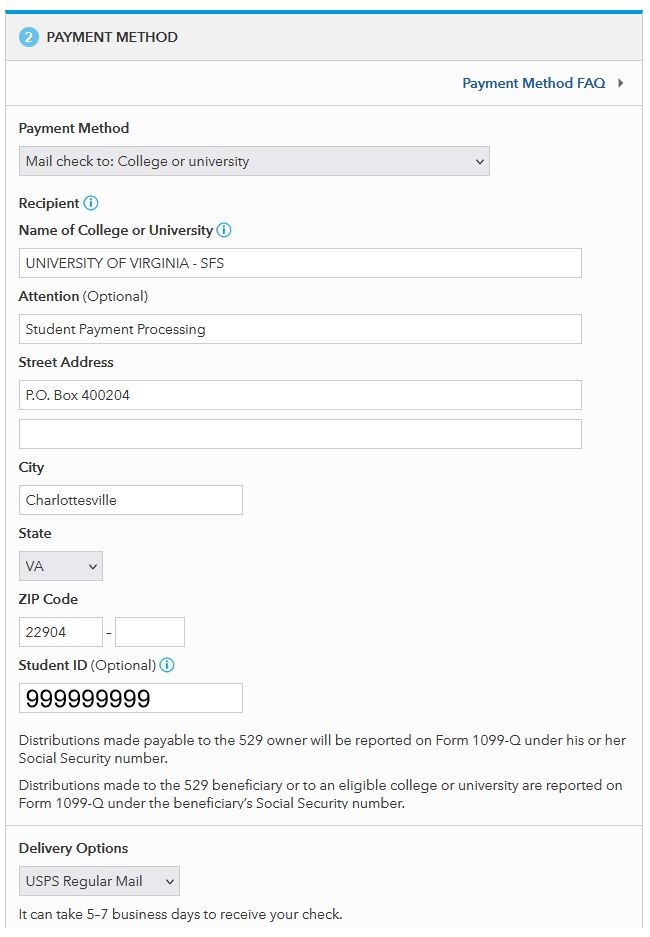Click the City field containing Charlottesville
The width and height of the screenshot is (650, 937).
click(131, 500)
